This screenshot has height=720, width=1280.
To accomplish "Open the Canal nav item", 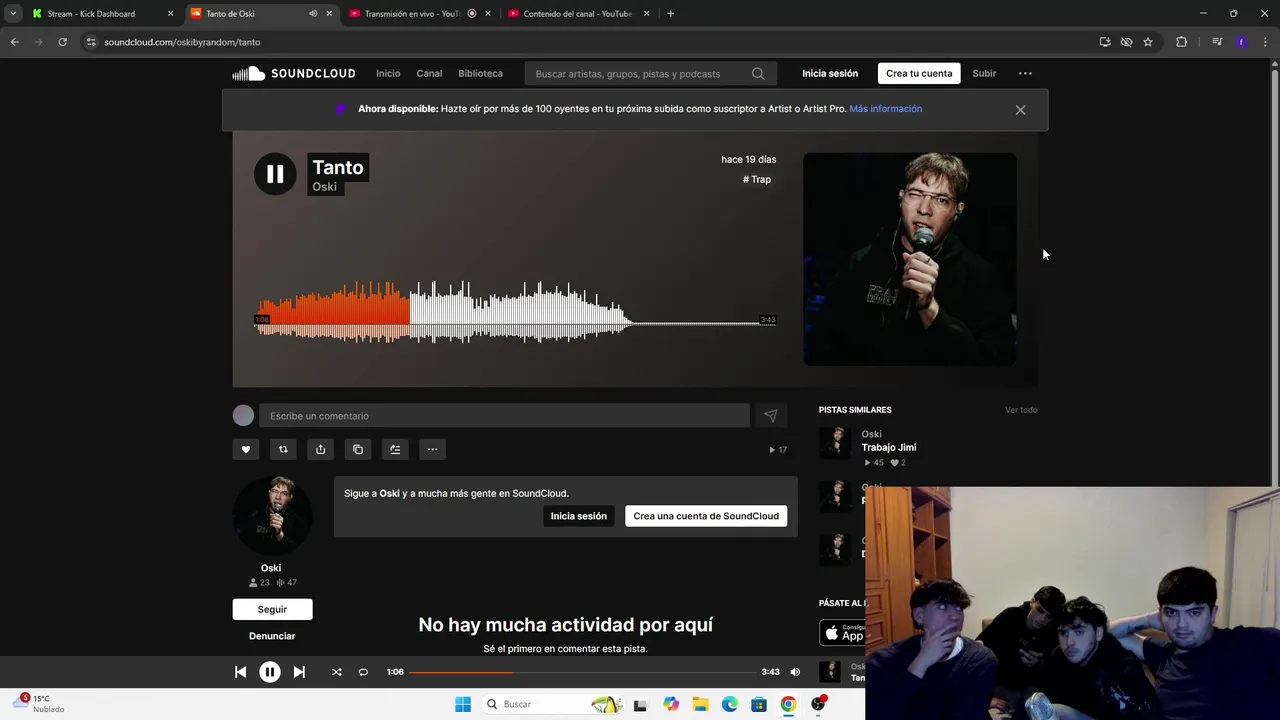I will point(429,73).
